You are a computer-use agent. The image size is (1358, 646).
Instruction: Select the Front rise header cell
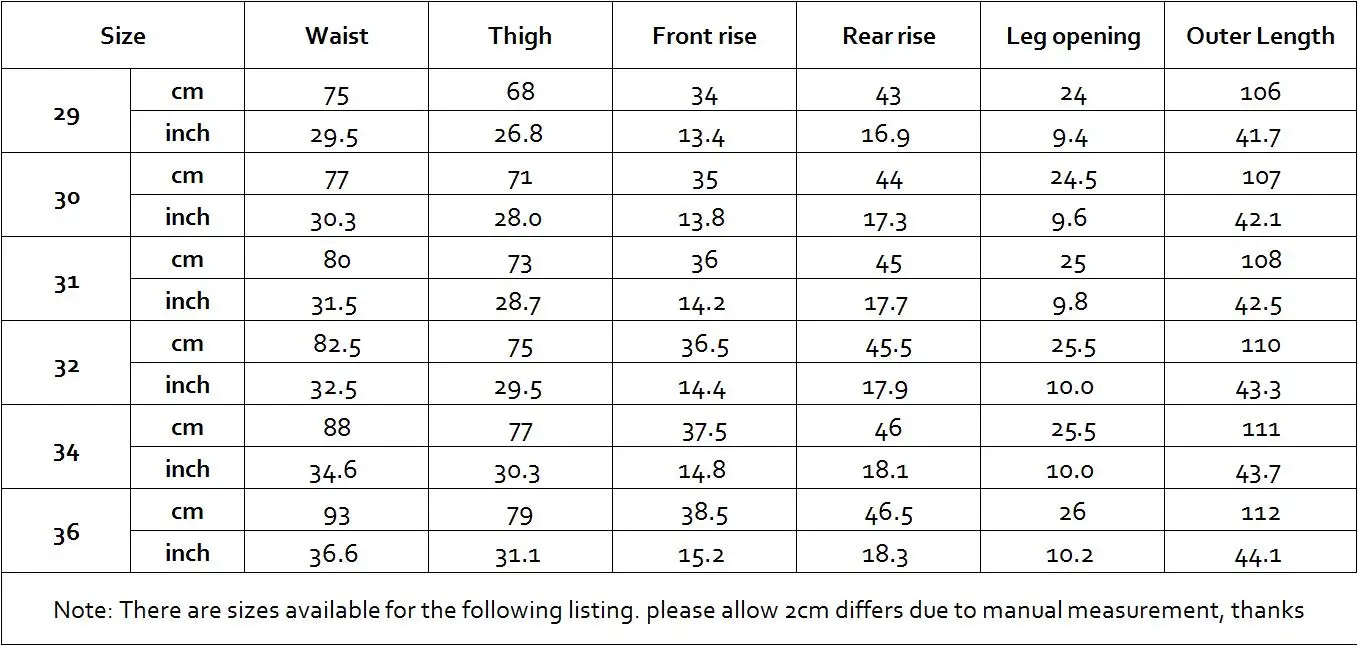[x=704, y=36]
